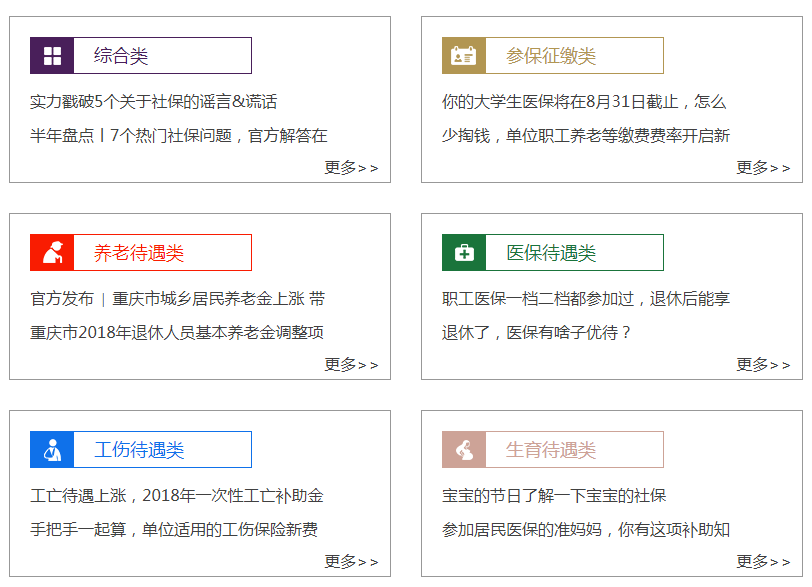Open the 参保征缴类 category heading
Image resolution: width=812 pixels, height=587 pixels.
(x=551, y=56)
